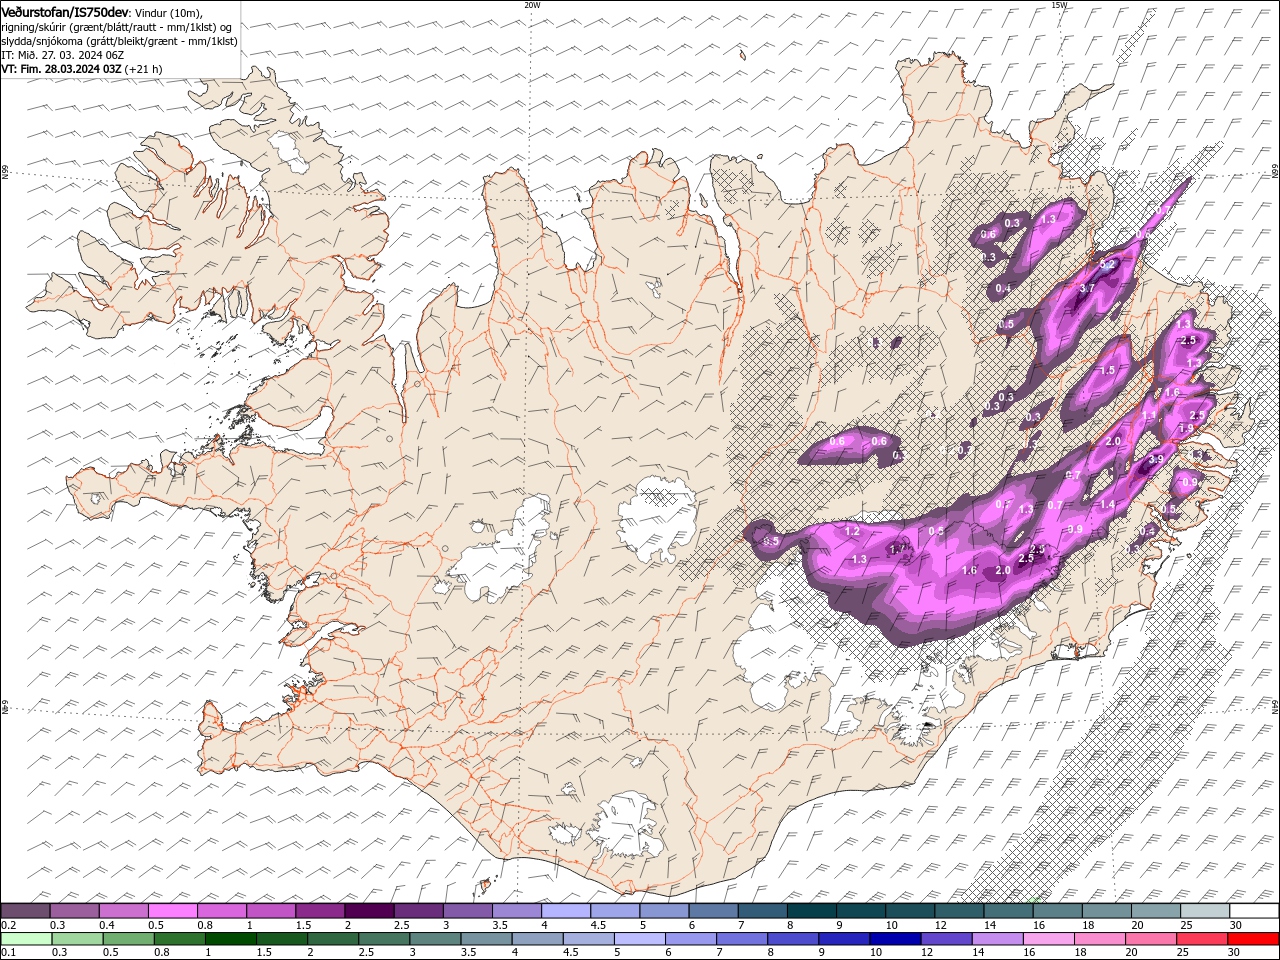This screenshot has height=960, width=1280.
Task: Click the purple 12 swatch in rain scale
Action: [945, 939]
